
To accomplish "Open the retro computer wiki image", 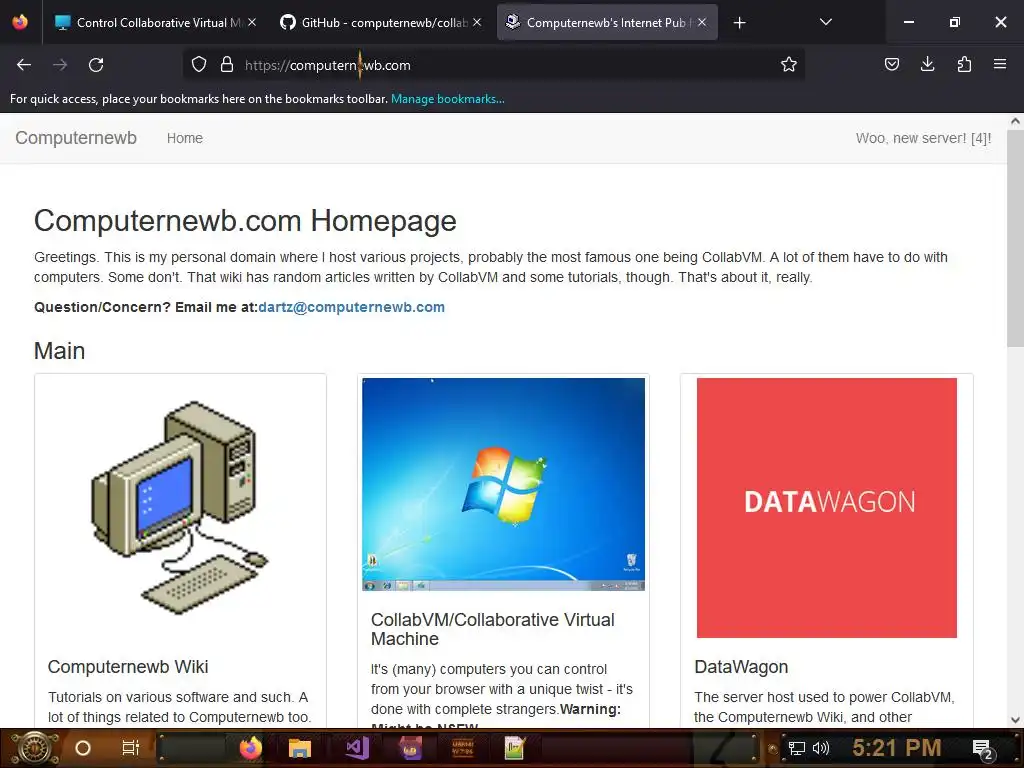I will click(x=180, y=507).
